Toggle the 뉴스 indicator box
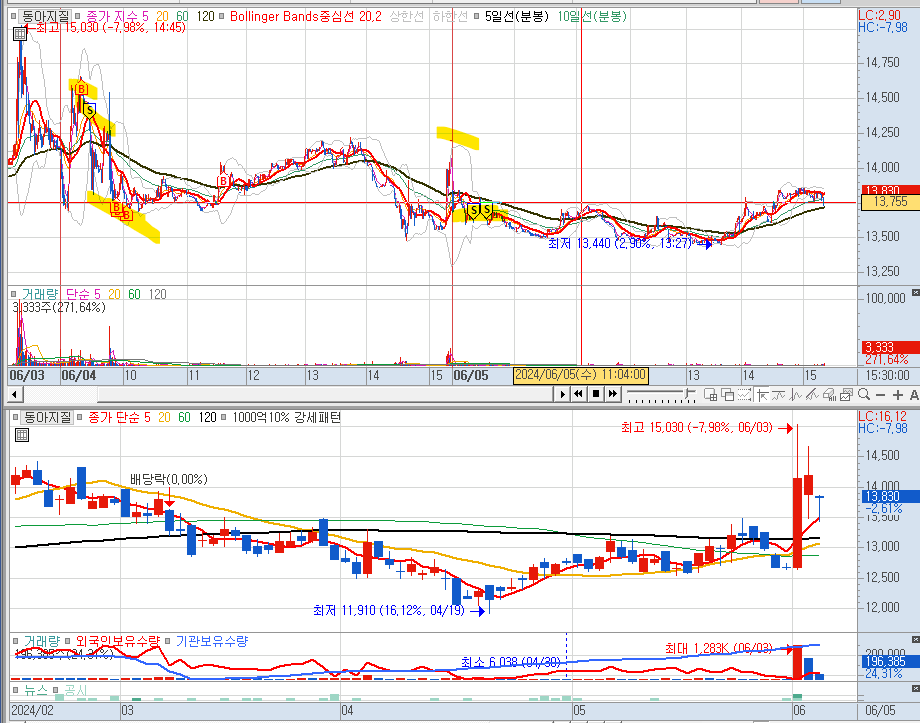 [14, 690]
